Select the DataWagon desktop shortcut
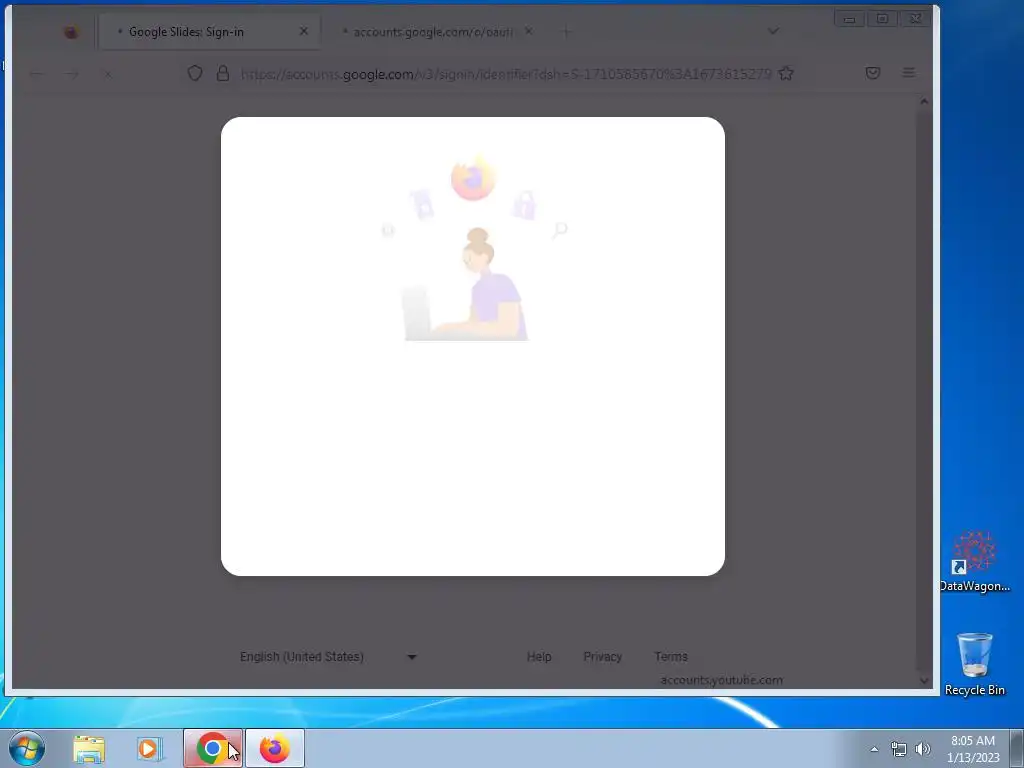This screenshot has height=768, width=1024. 974,562
